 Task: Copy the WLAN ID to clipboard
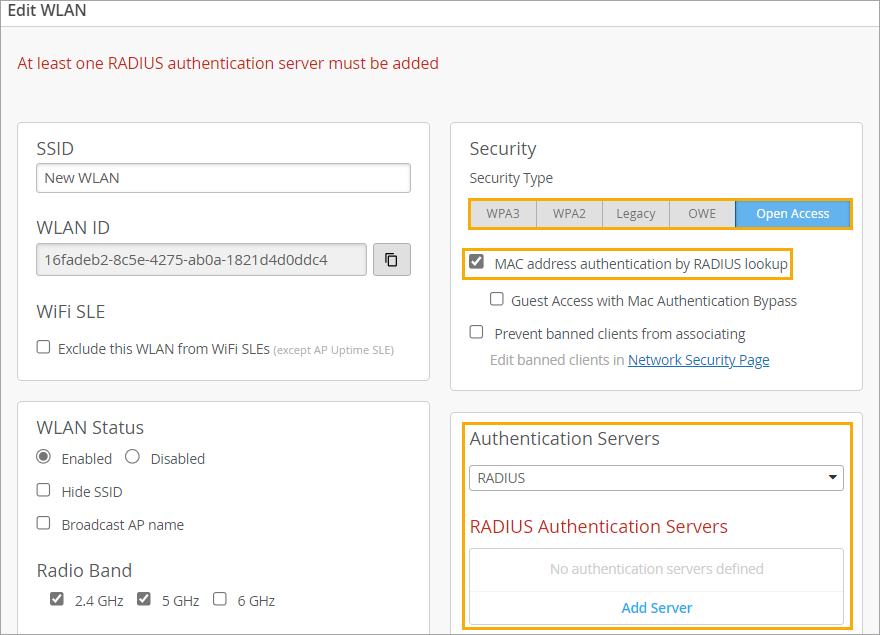coord(391,260)
